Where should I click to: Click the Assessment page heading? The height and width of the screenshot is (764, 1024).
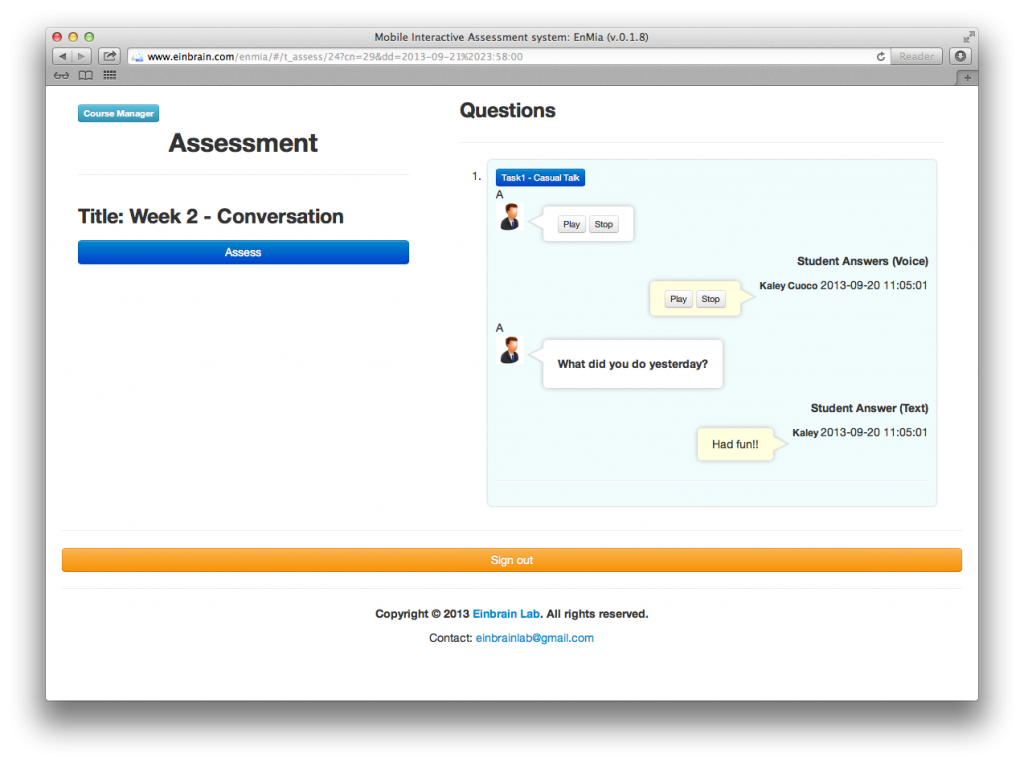pyautogui.click(x=244, y=143)
